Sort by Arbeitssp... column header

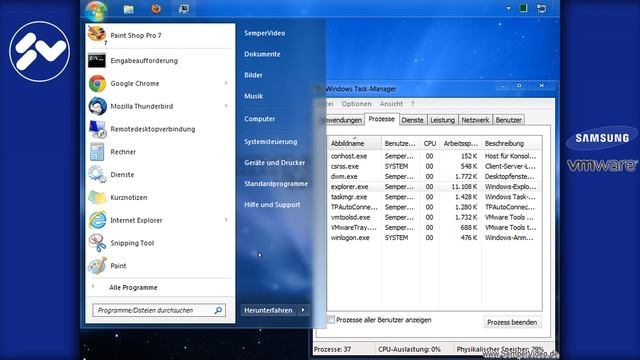(460, 143)
